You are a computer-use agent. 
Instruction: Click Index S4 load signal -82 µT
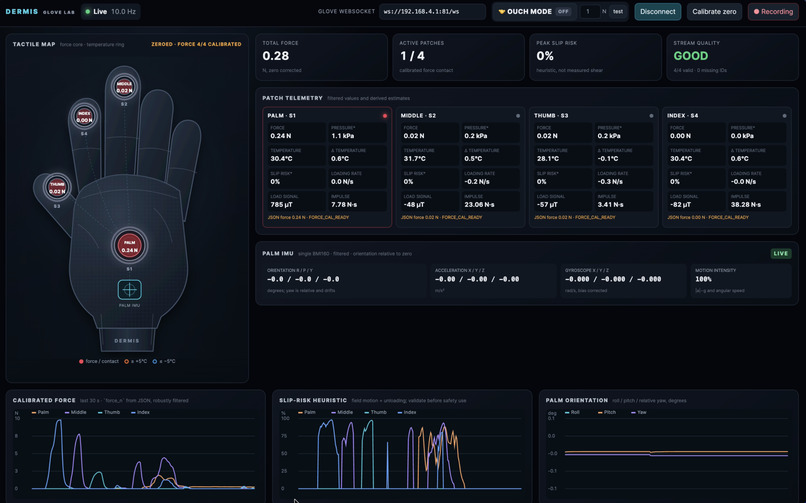pos(681,204)
